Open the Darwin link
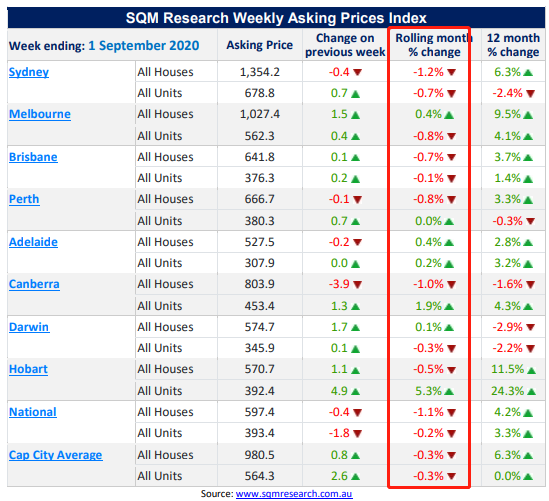 29,327
